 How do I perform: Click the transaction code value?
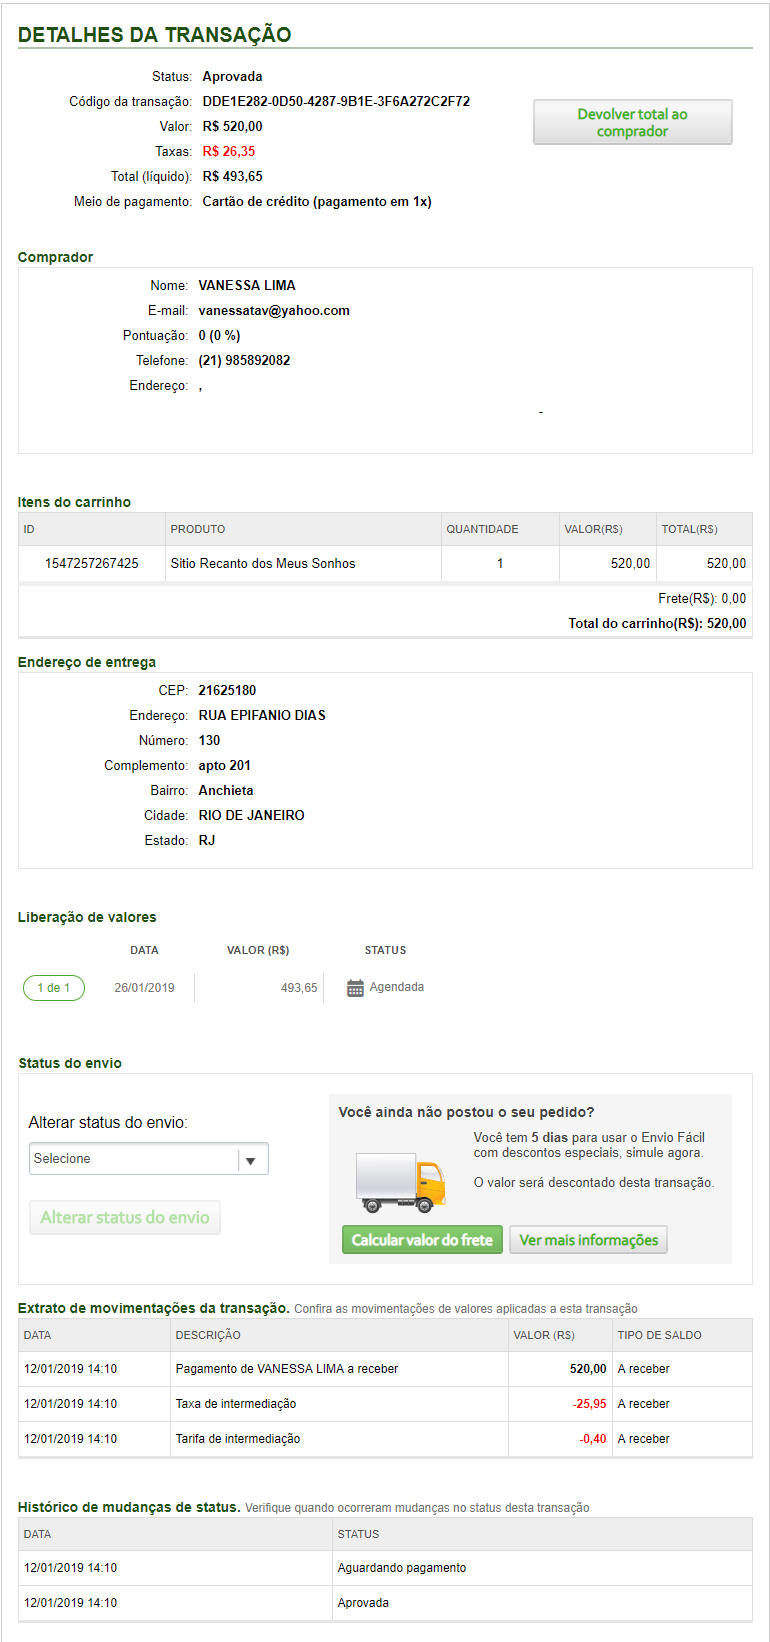click(x=336, y=102)
